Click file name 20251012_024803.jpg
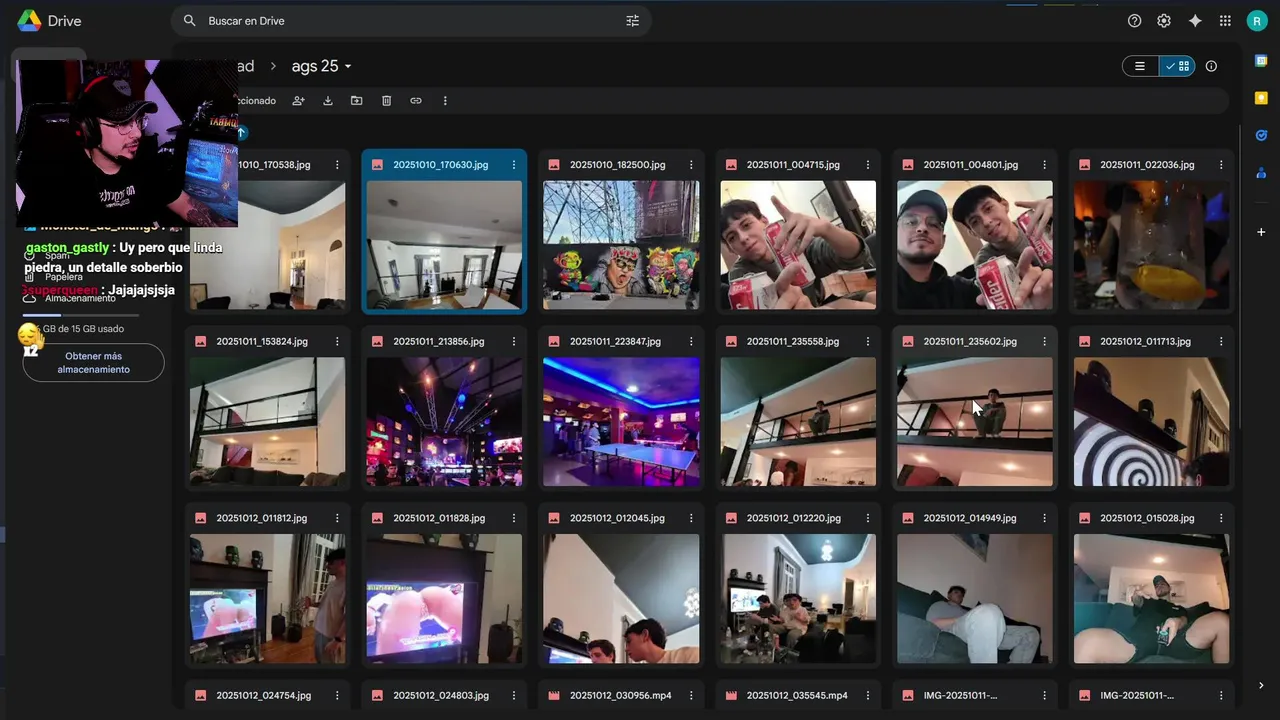This screenshot has width=1280, height=720. (x=441, y=696)
